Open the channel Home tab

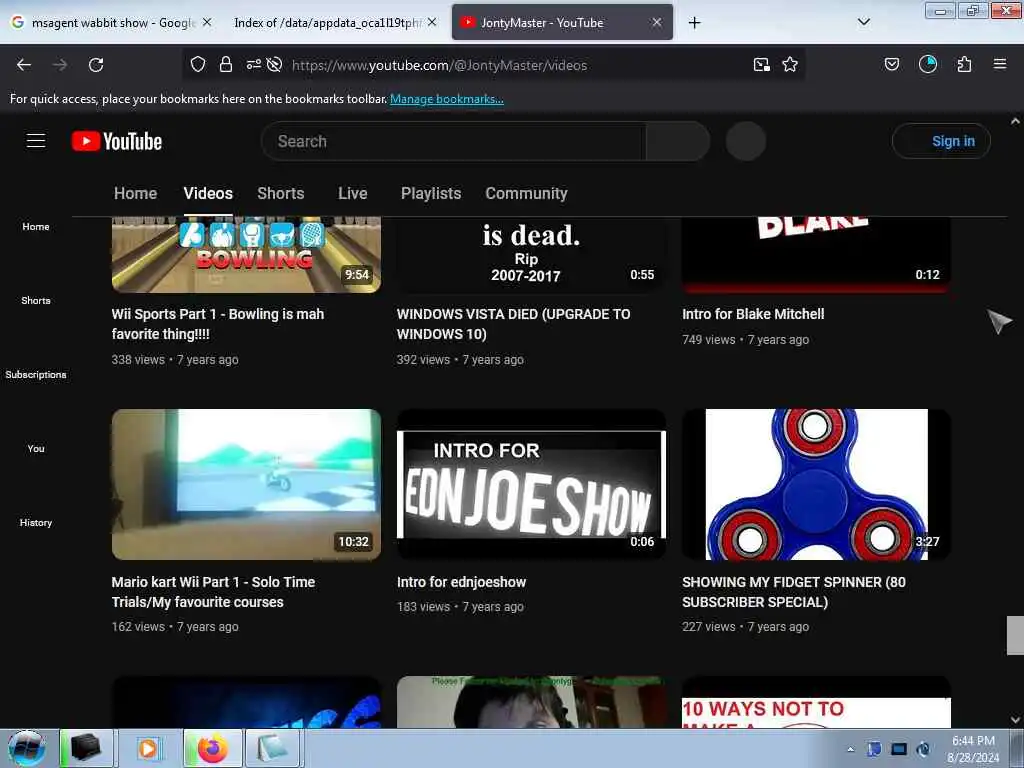[x=135, y=193]
